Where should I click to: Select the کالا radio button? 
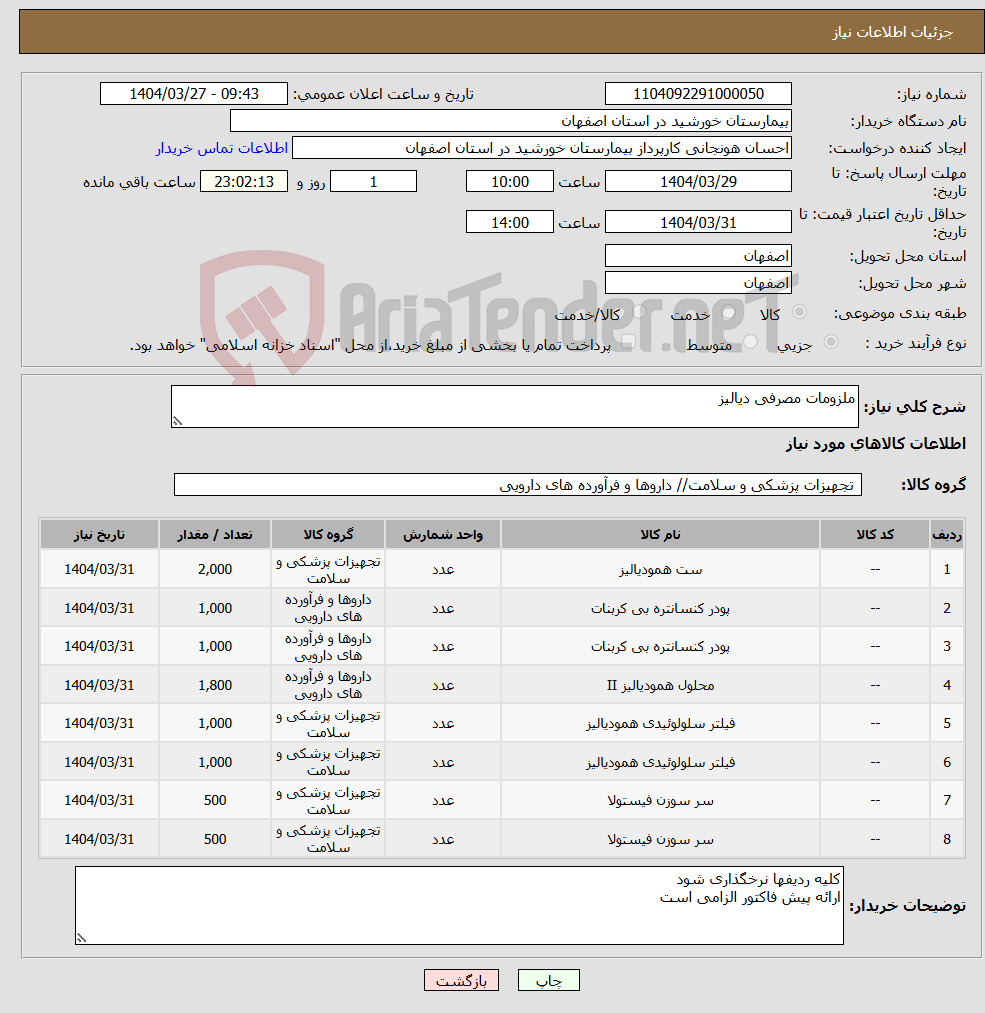(x=800, y=312)
